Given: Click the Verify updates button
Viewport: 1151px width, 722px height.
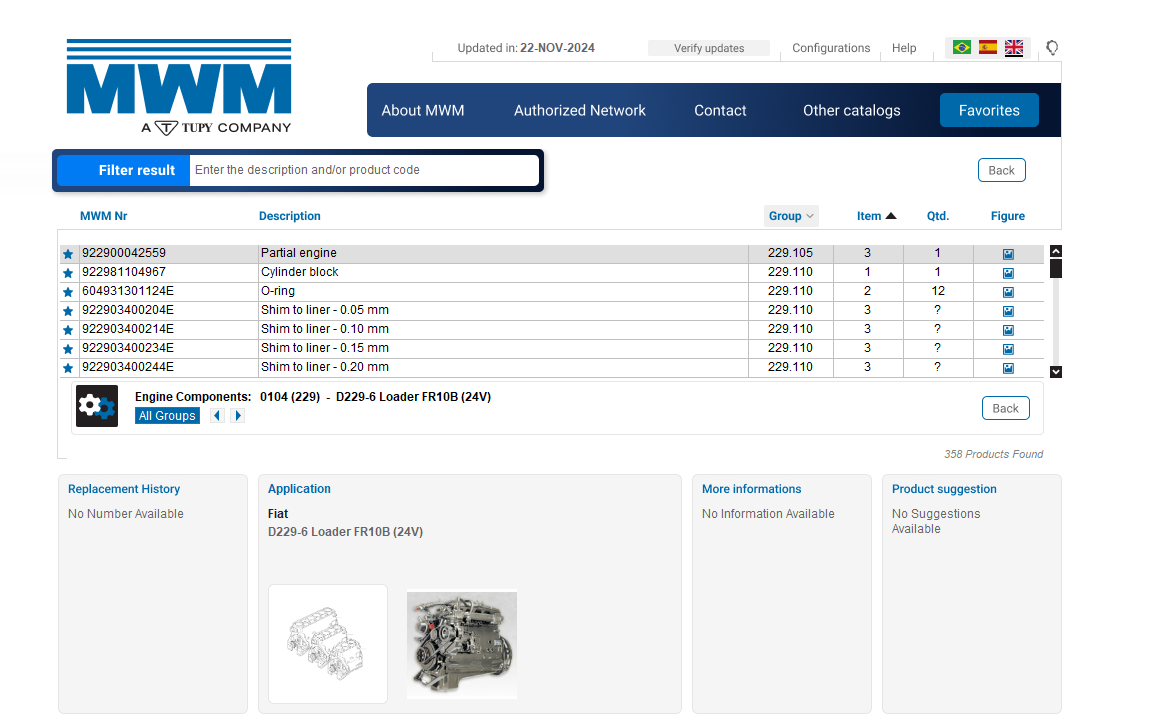Looking at the screenshot, I should pyautogui.click(x=709, y=47).
